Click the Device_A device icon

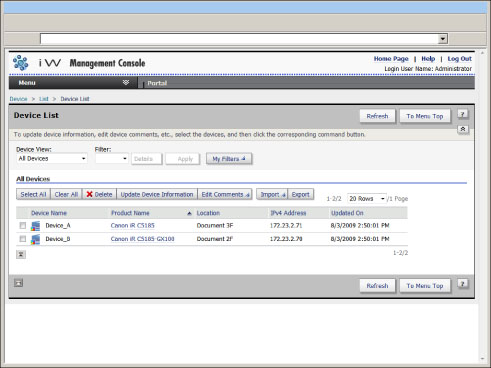pyautogui.click(x=35, y=226)
